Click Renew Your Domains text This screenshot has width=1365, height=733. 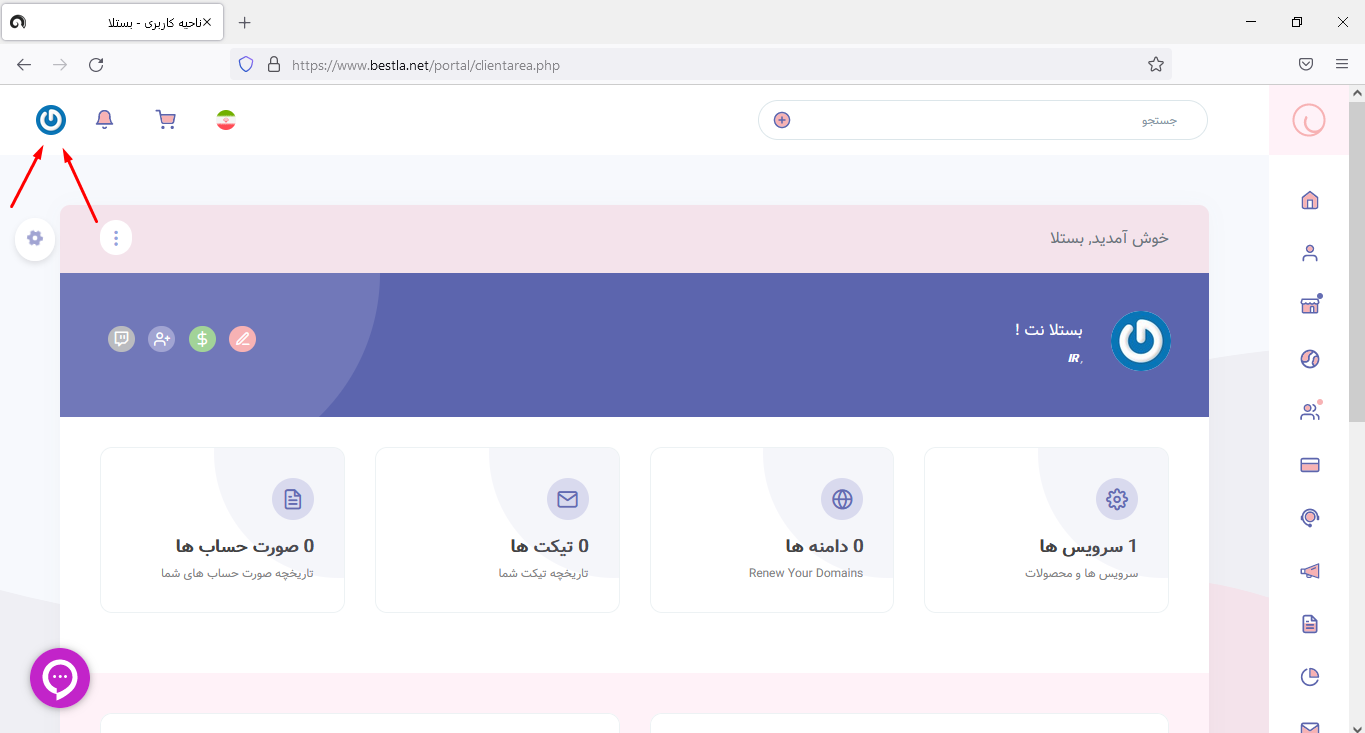pos(806,573)
